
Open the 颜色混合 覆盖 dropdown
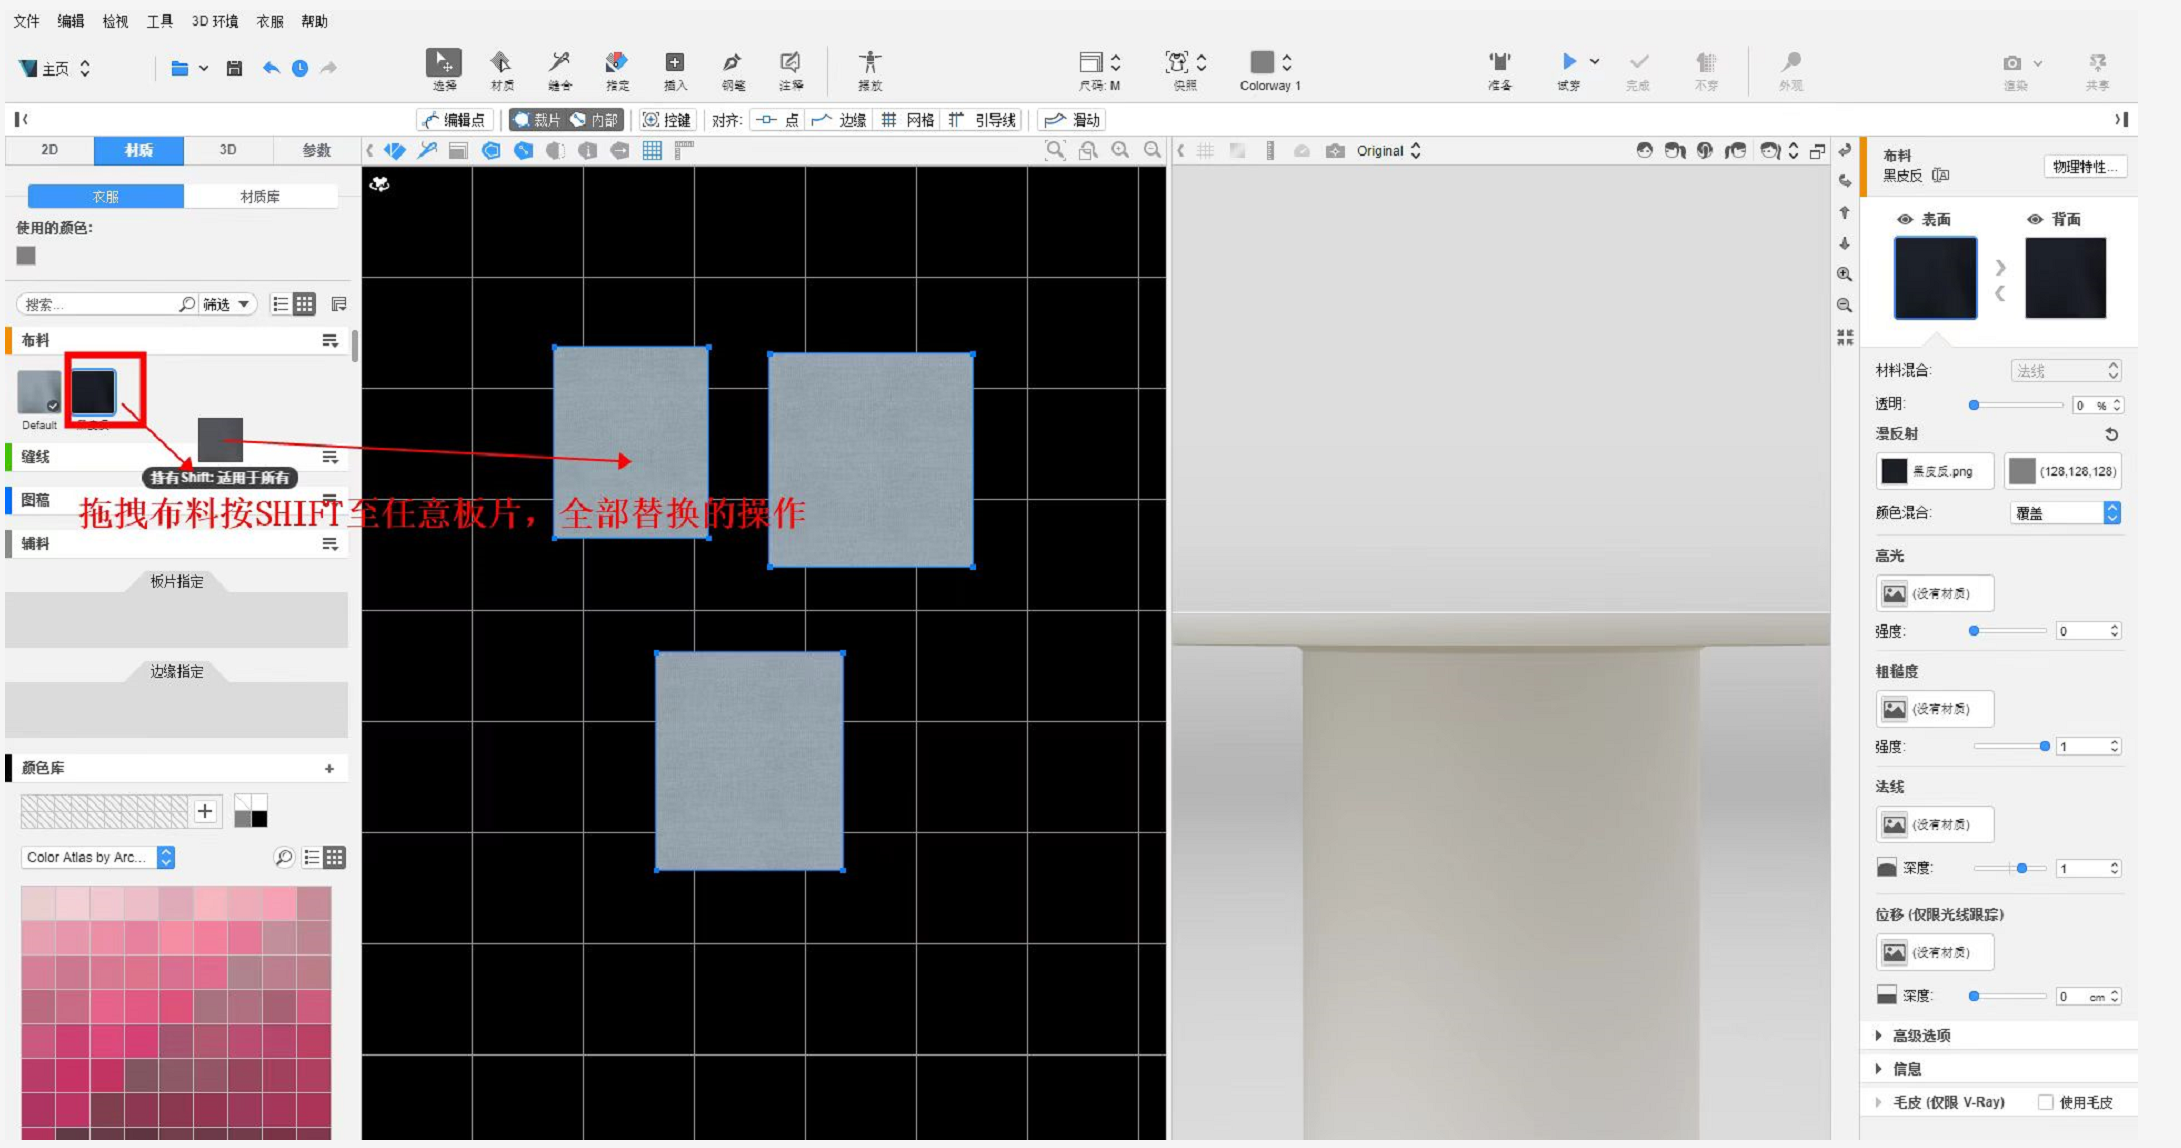point(2064,513)
